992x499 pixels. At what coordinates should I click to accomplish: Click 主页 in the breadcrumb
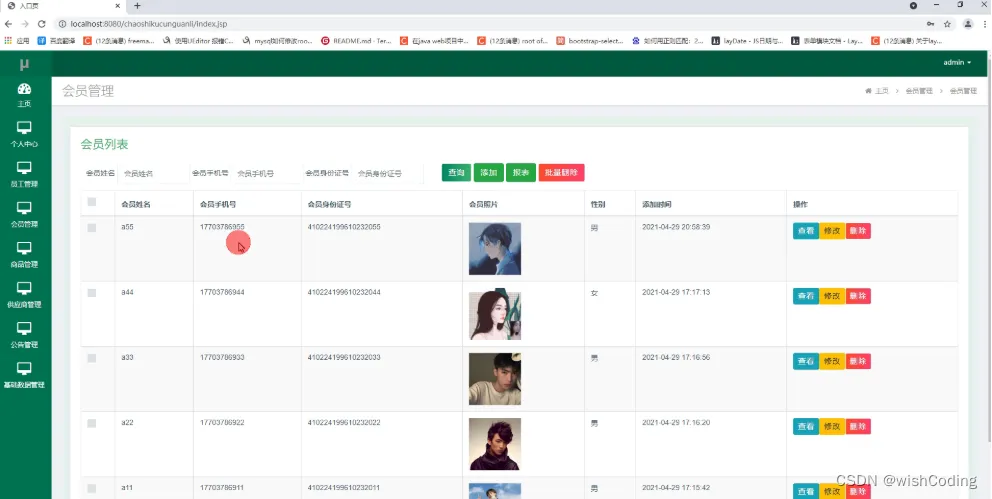coord(877,91)
